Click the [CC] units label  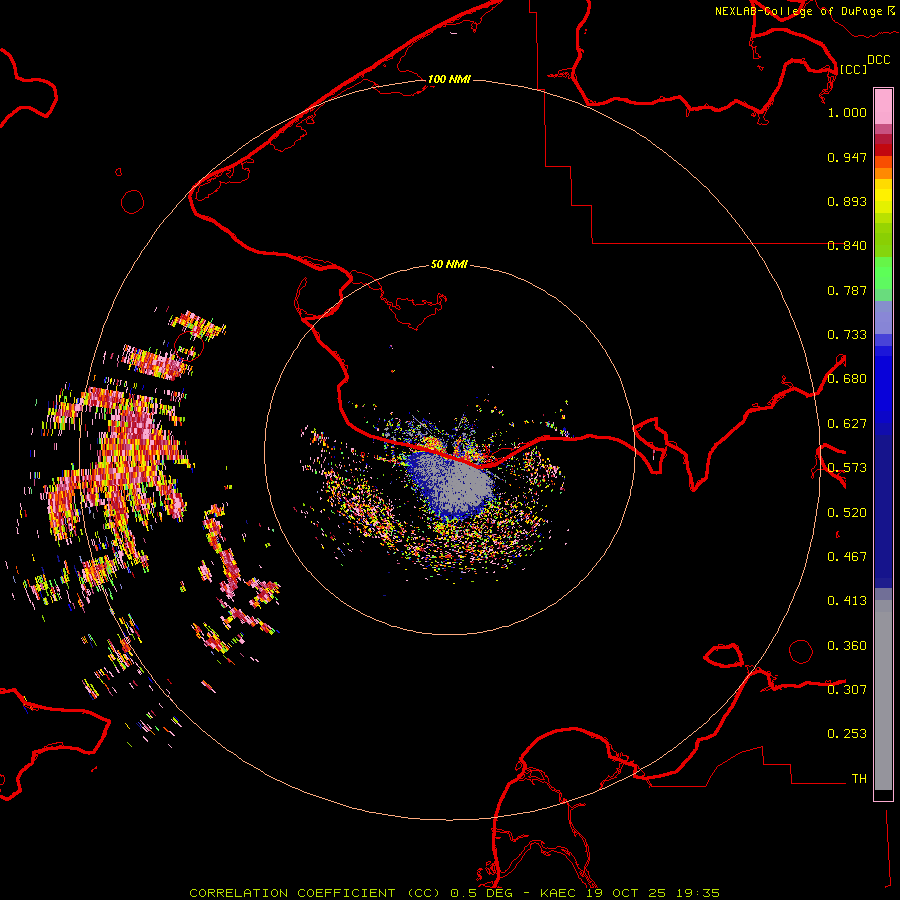[x=853, y=69]
